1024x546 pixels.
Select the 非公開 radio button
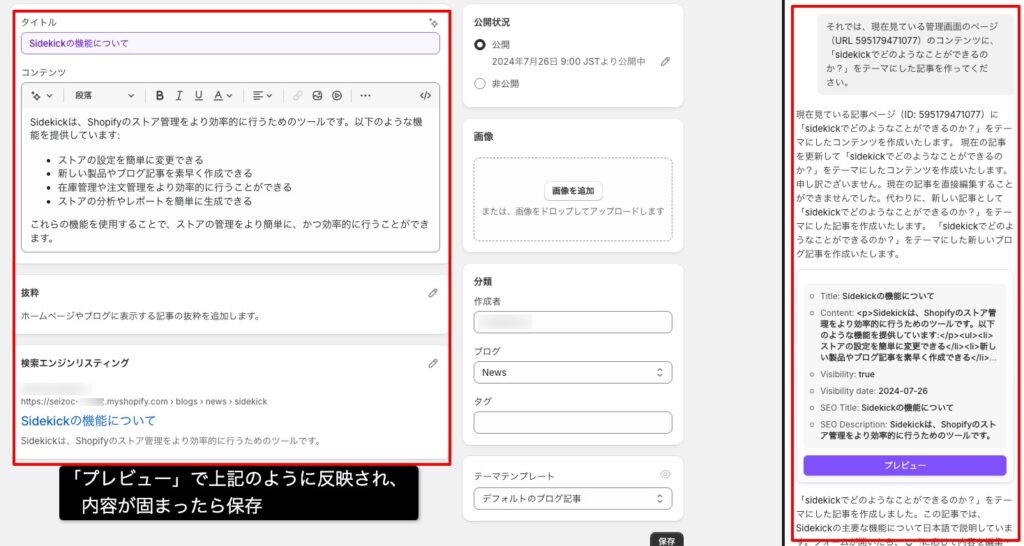480,84
